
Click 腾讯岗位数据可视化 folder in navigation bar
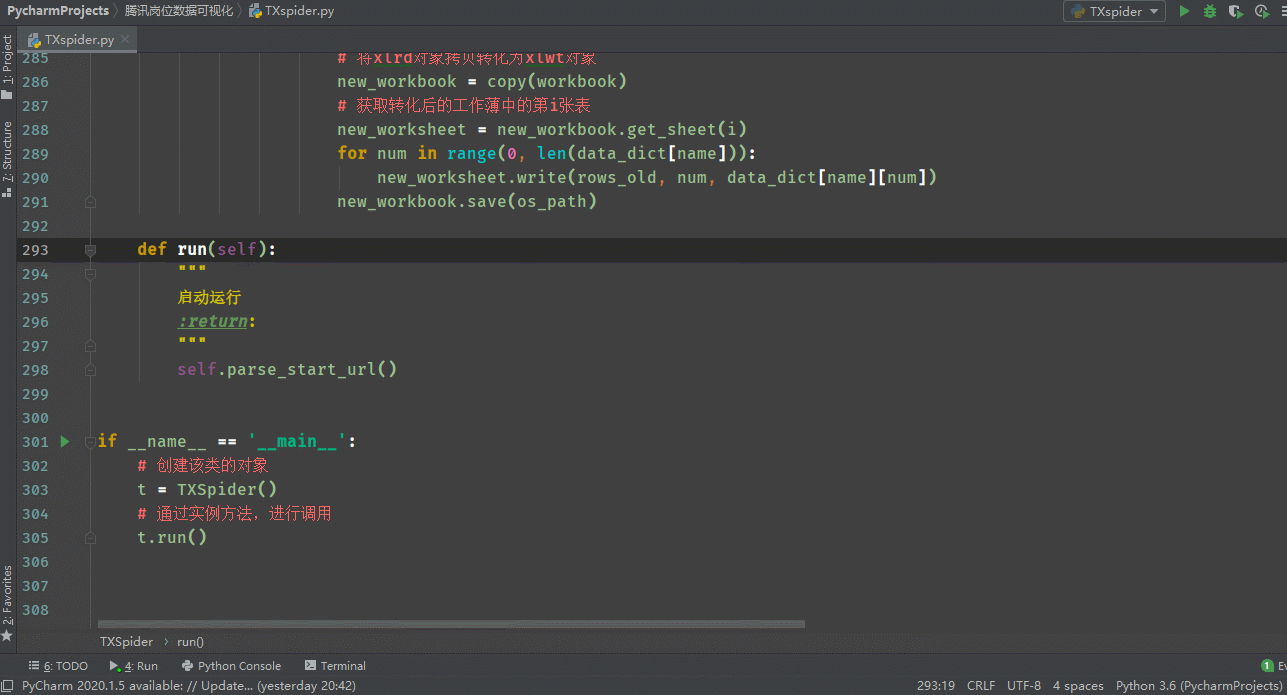[x=179, y=11]
